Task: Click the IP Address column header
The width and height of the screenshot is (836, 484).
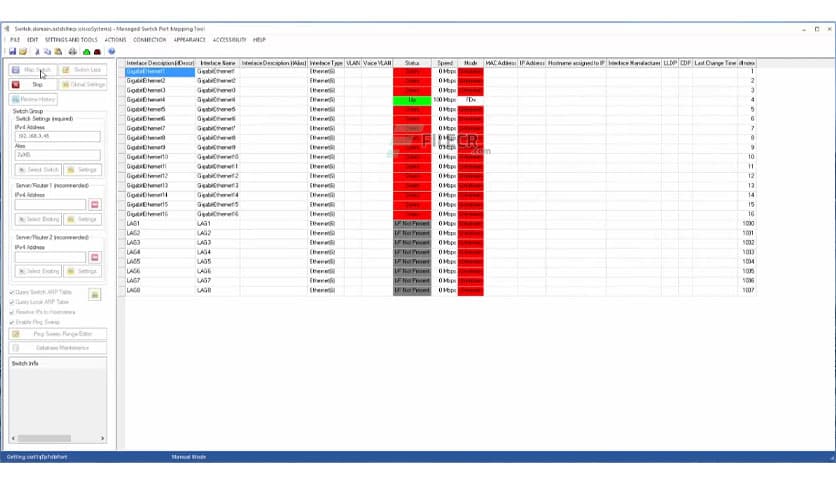Action: (532, 63)
